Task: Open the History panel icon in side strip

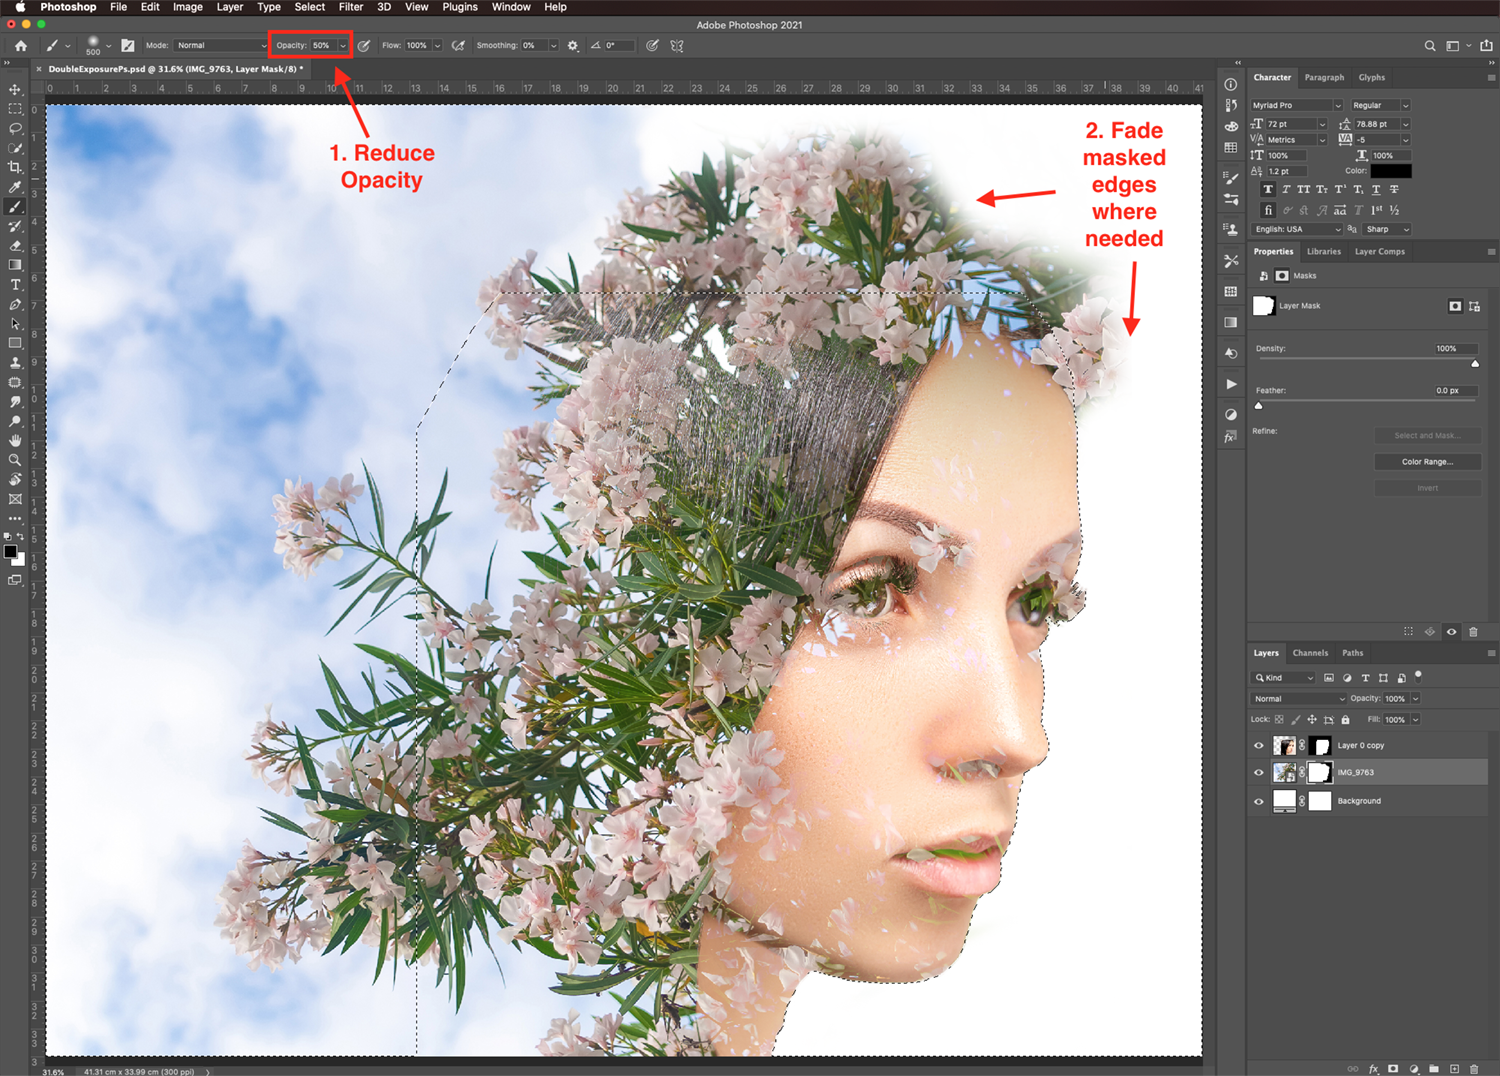Action: click(x=1231, y=105)
